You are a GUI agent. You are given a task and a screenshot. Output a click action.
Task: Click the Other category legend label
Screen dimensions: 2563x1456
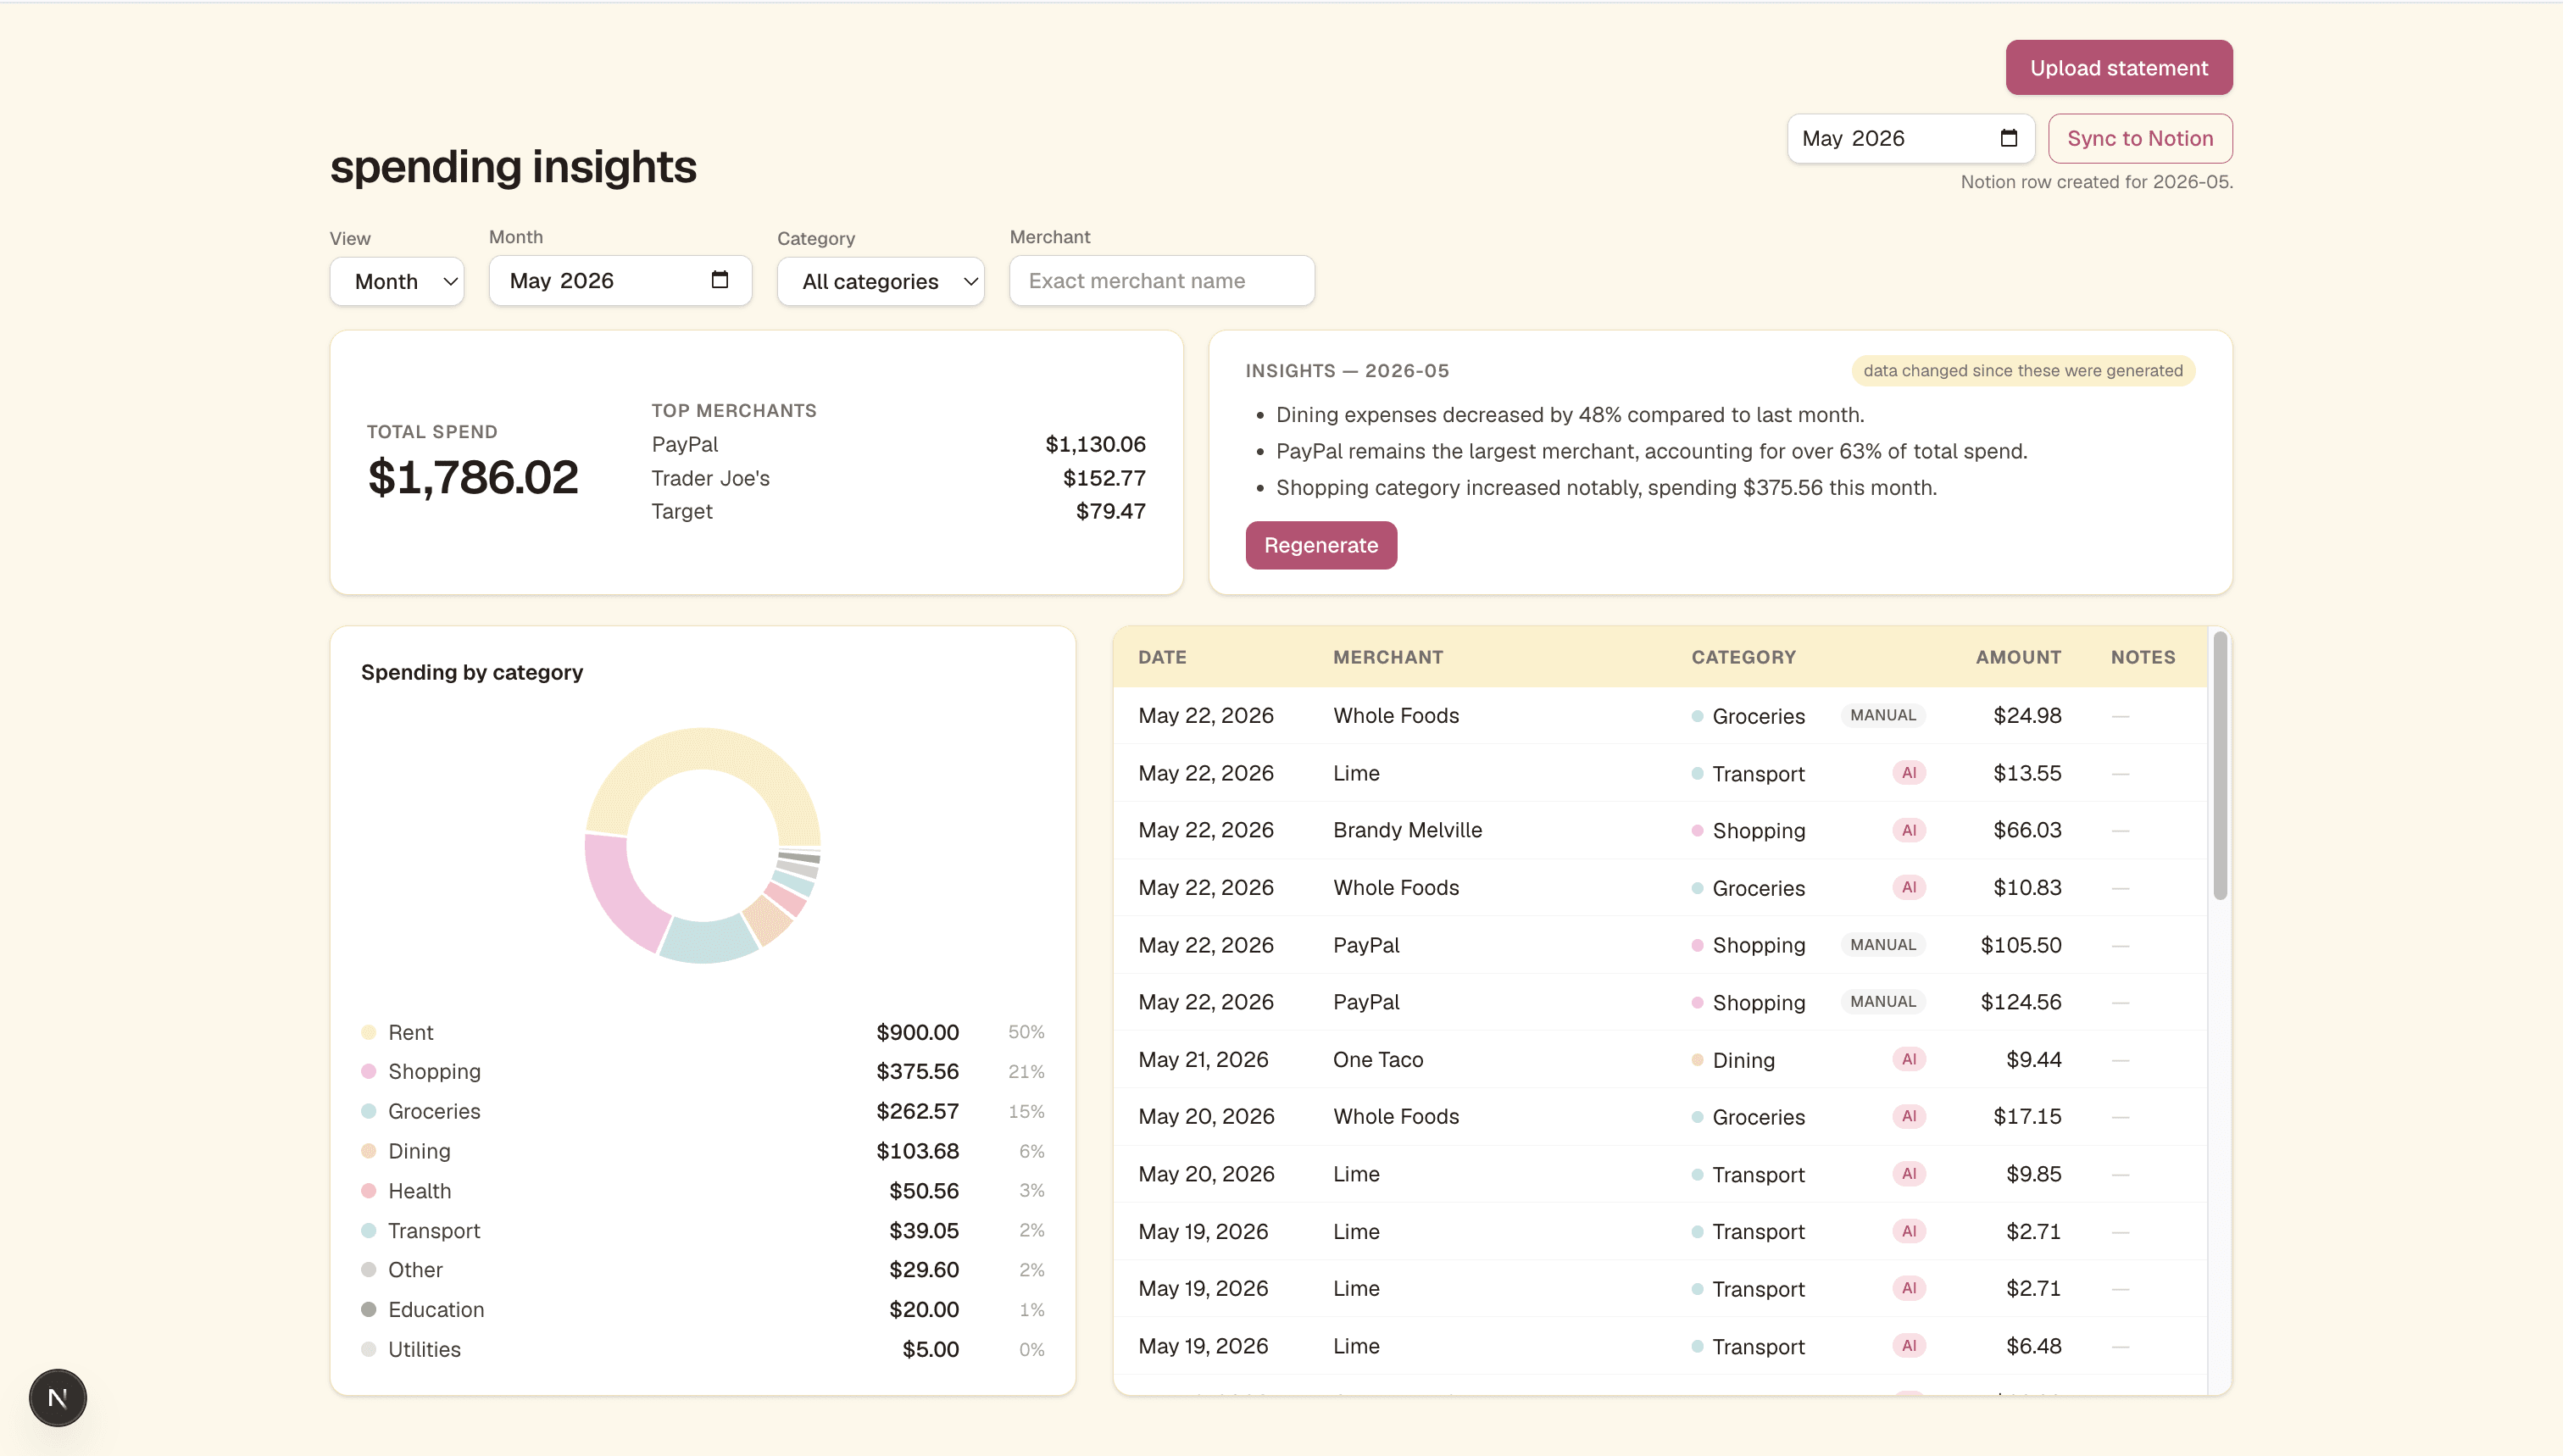pyautogui.click(x=415, y=1270)
